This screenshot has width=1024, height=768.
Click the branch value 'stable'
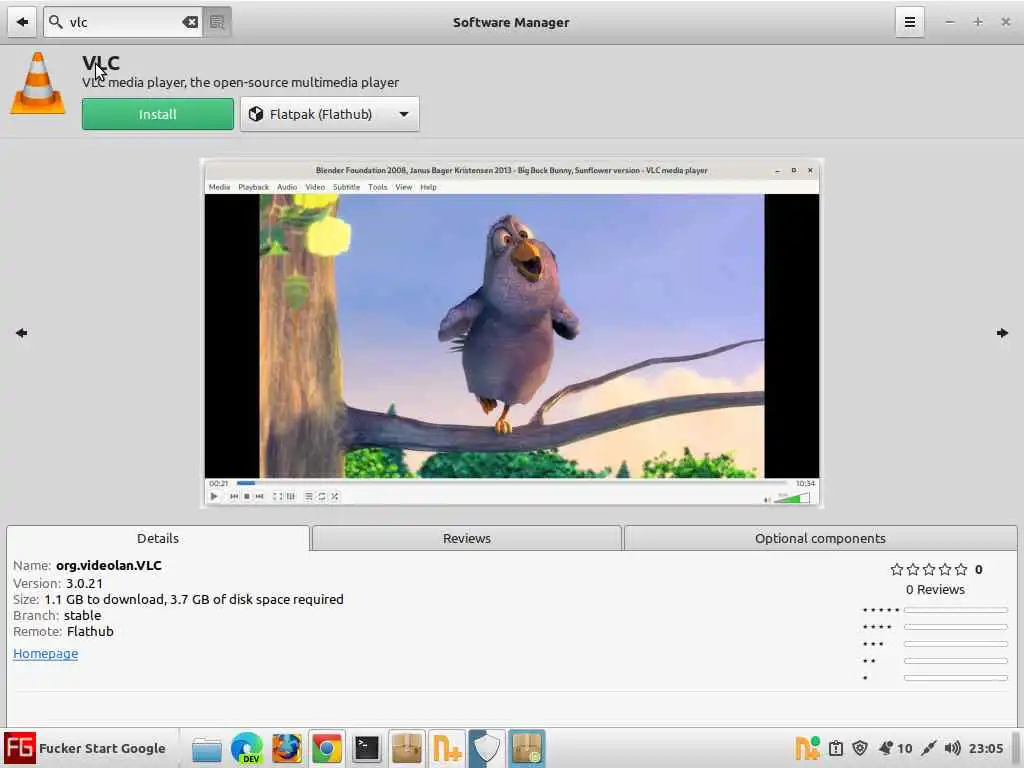tap(82, 616)
